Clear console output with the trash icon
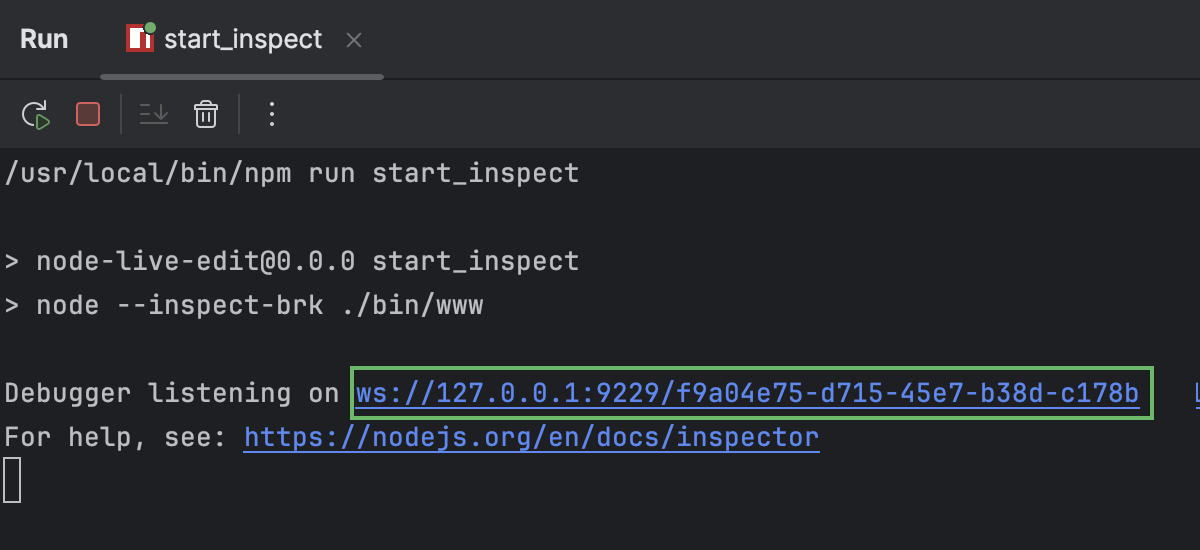 [206, 115]
